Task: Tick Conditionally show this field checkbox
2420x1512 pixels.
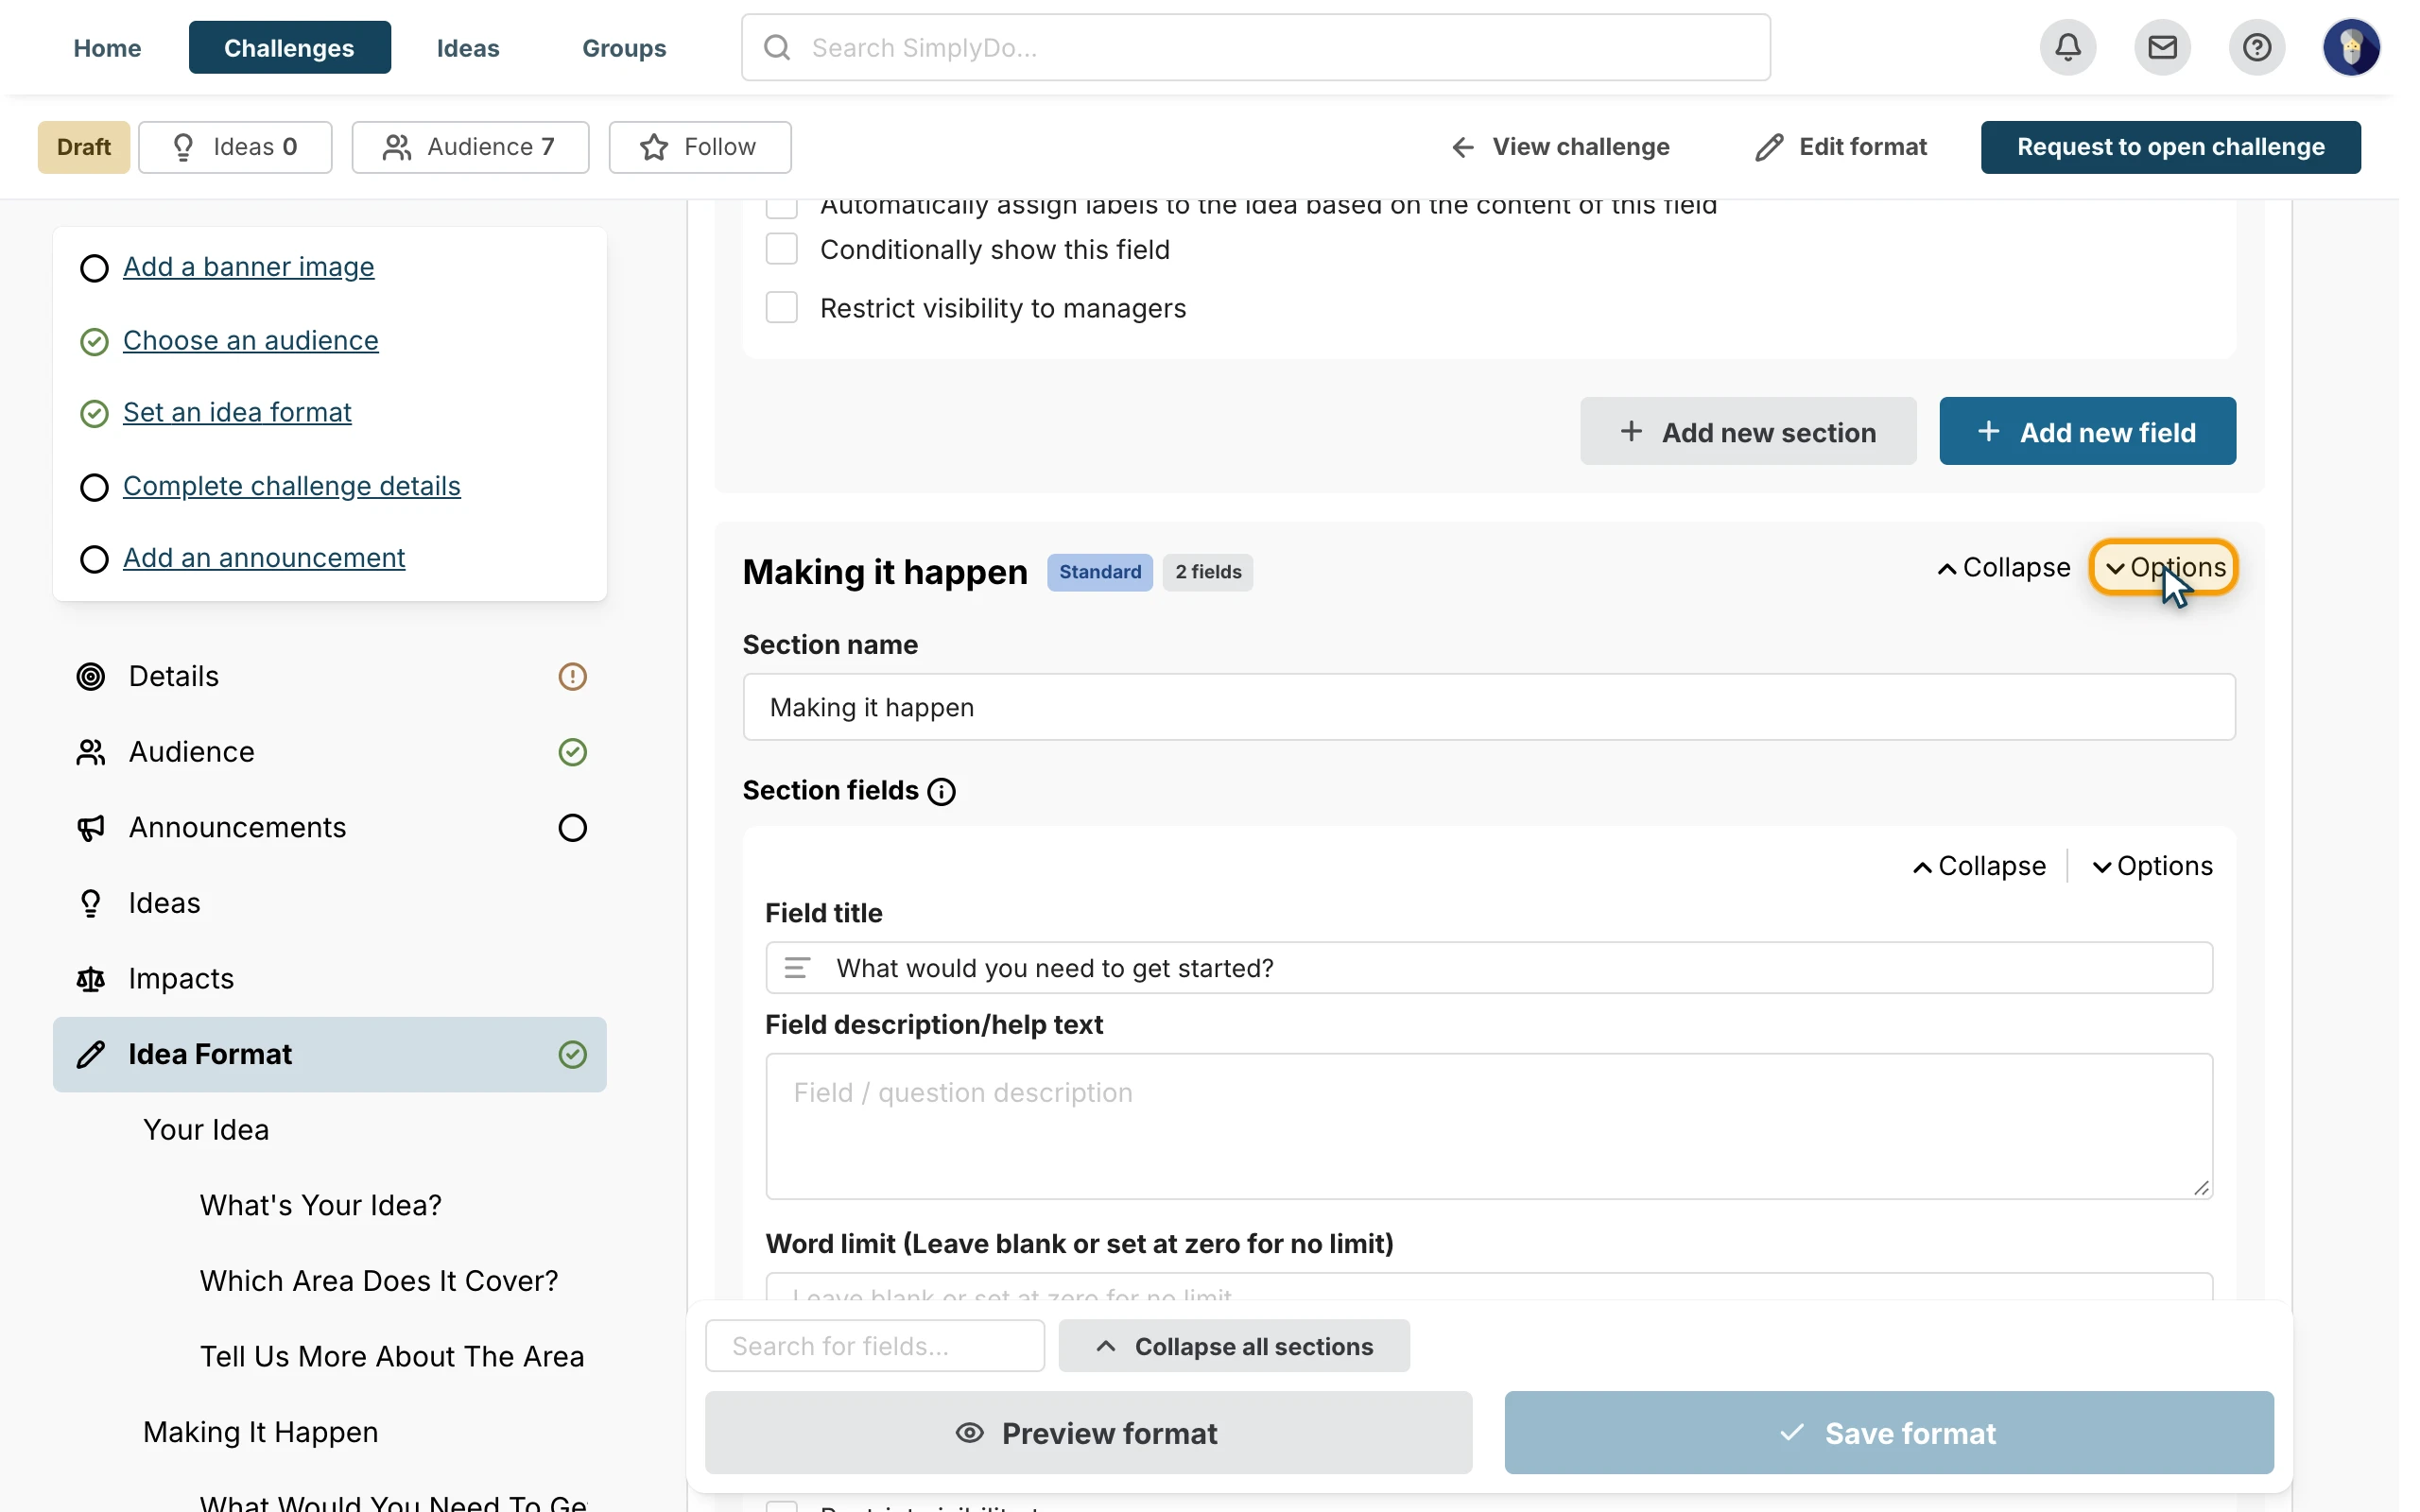Action: [781, 249]
